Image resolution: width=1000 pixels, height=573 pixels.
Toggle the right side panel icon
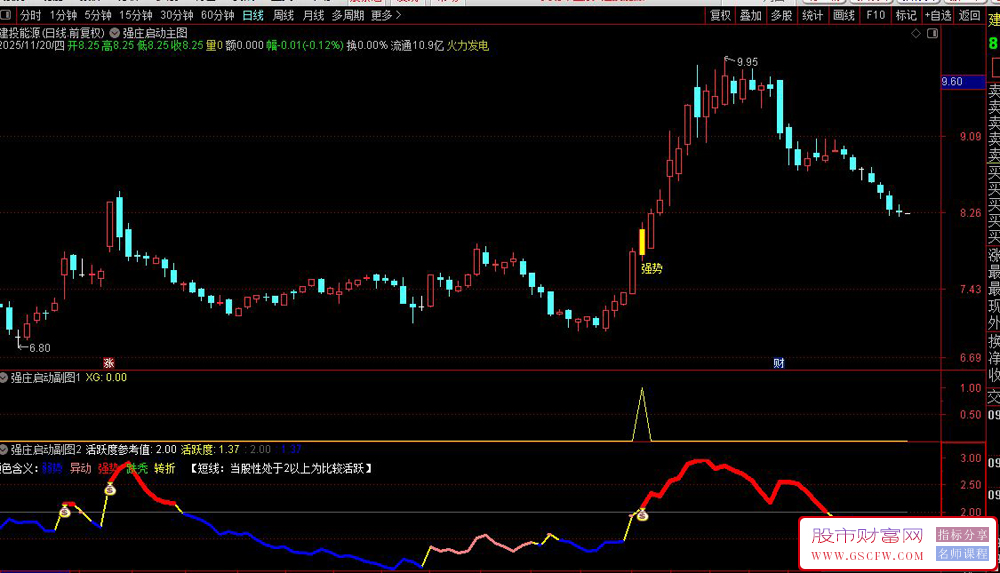pos(932,33)
